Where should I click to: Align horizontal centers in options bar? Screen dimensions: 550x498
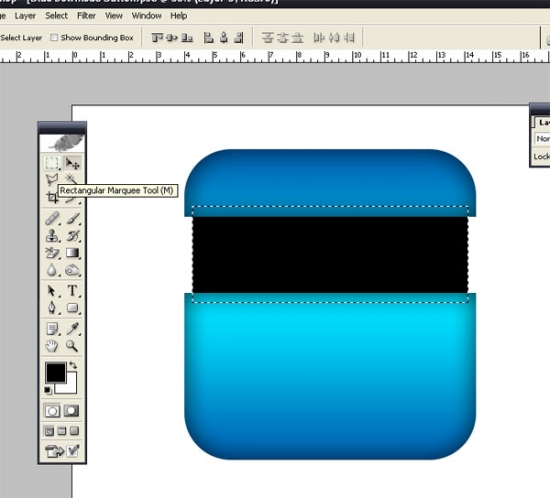224,38
